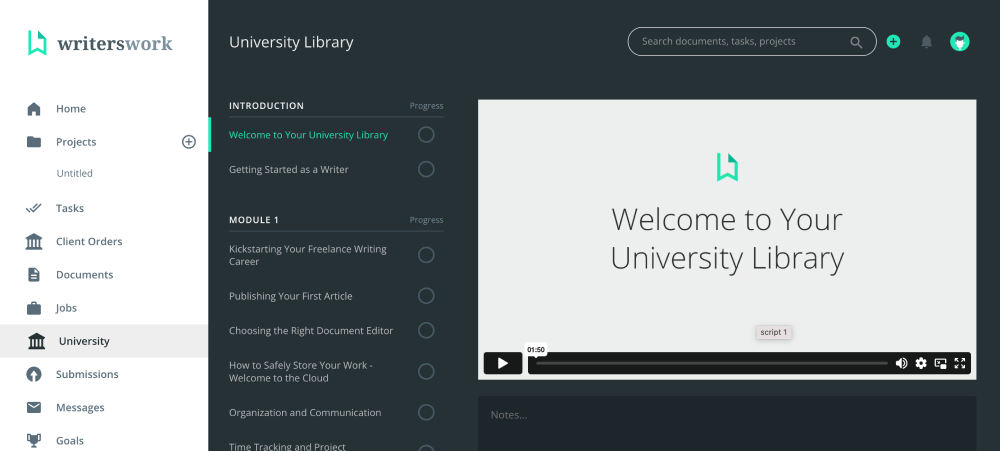The height and width of the screenshot is (451, 1000).
Task: Click the video progress bar
Action: tap(710, 363)
